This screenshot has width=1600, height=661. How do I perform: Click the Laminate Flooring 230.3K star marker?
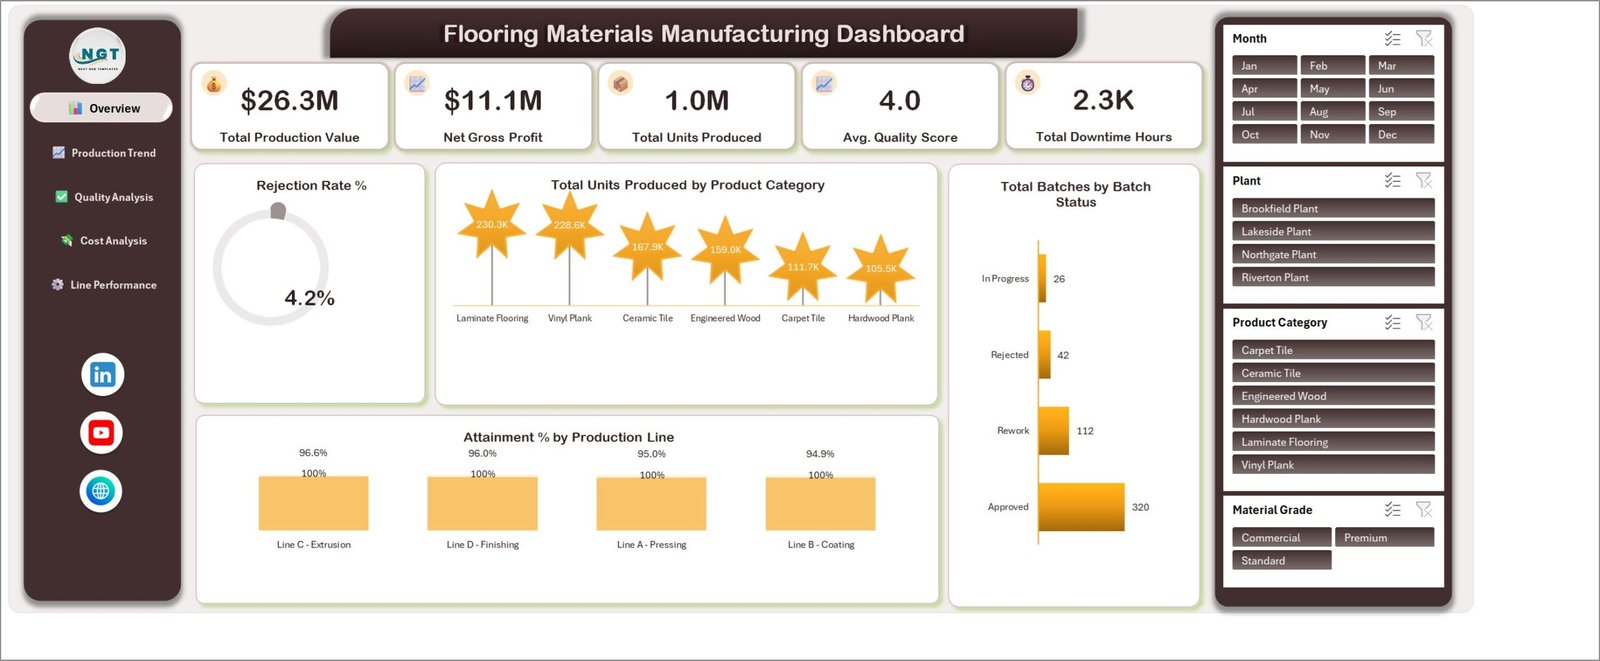point(492,225)
